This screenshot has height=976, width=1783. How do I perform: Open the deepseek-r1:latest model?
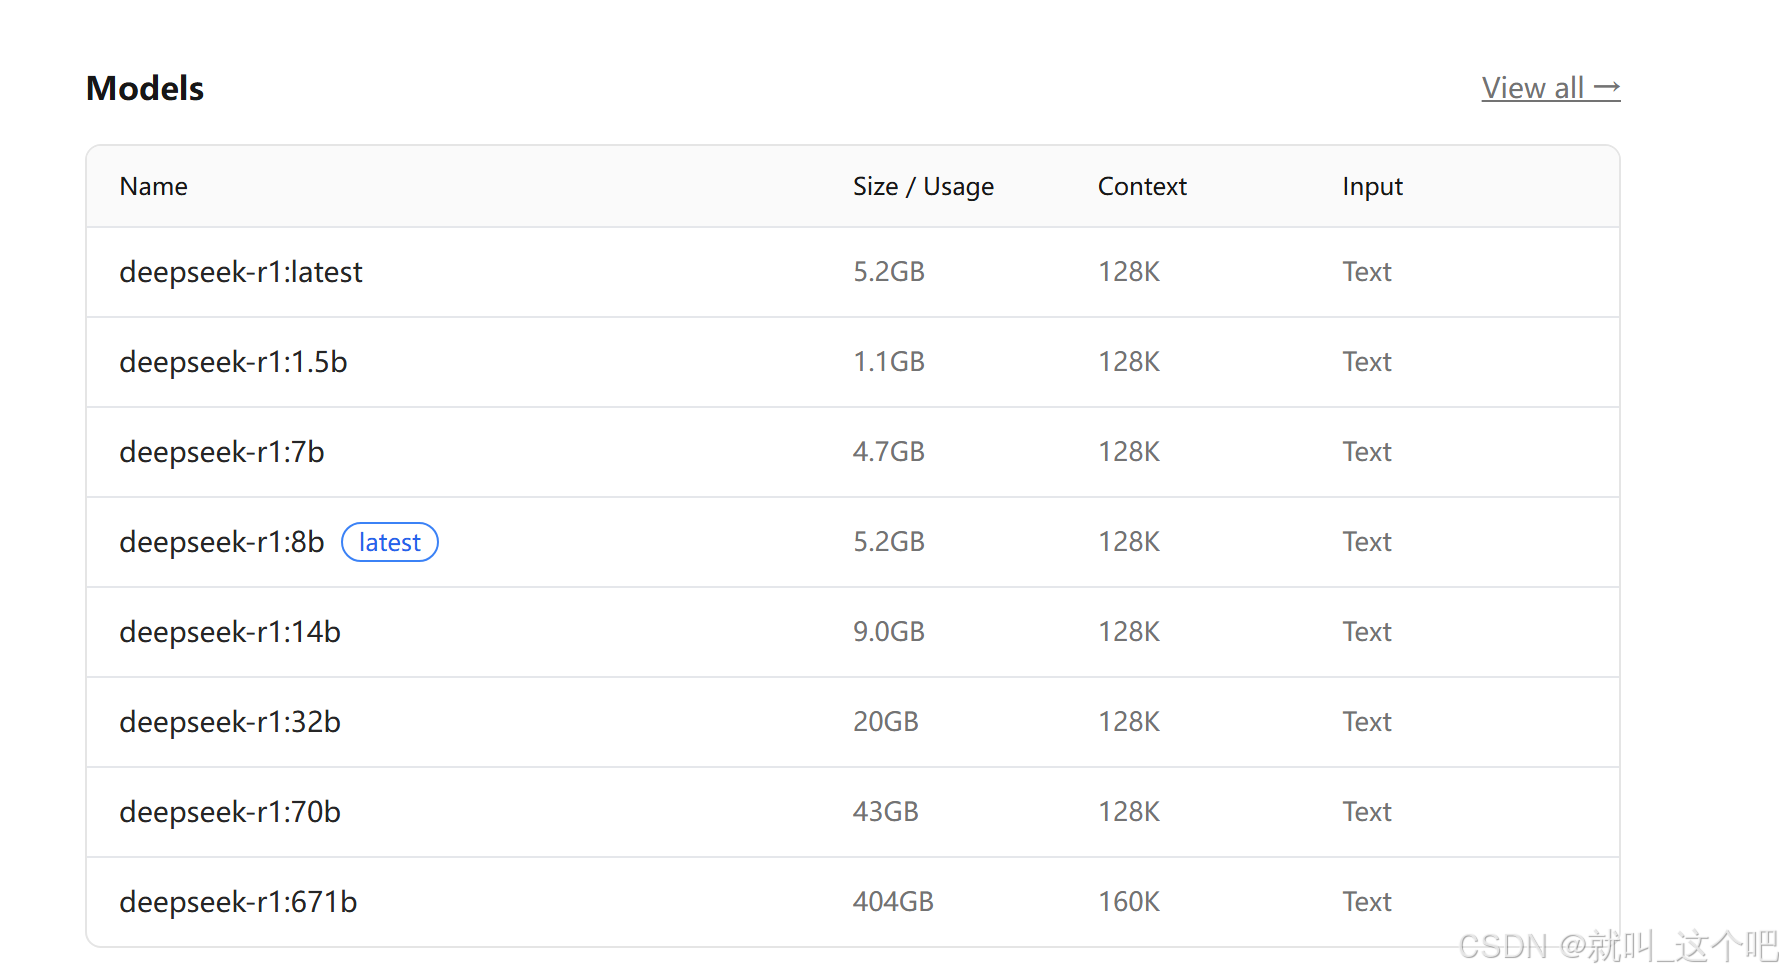point(241,272)
